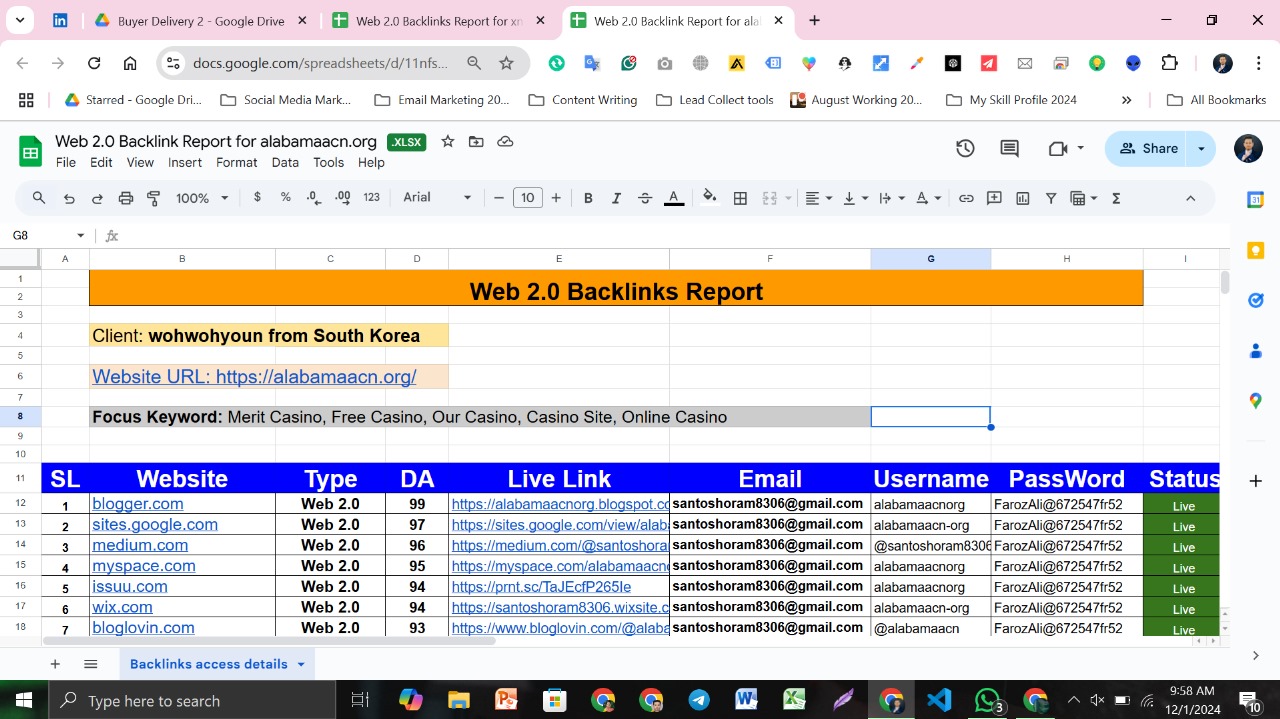
Task: Open the Arial font dropdown
Action: (437, 198)
